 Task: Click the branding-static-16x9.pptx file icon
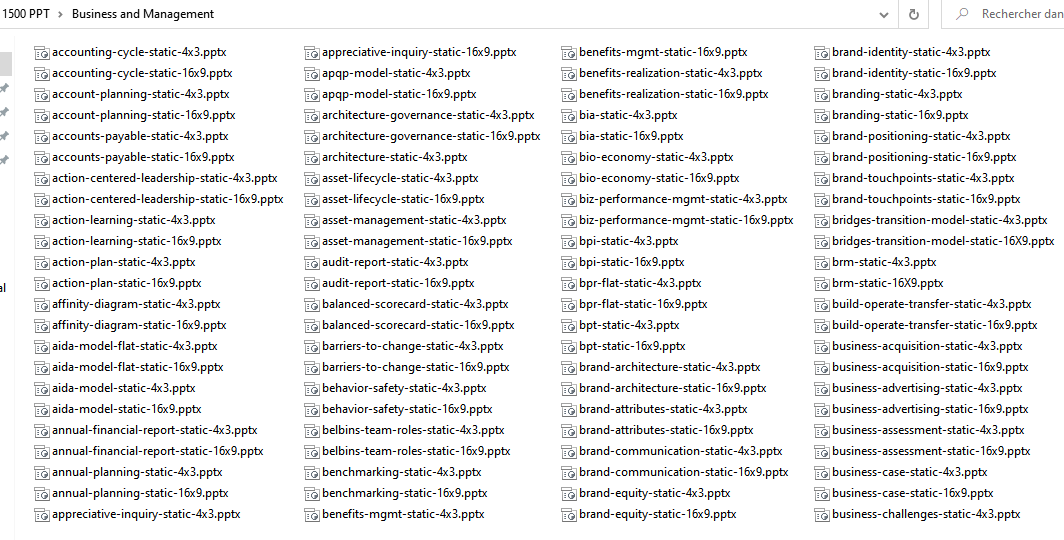(822, 116)
